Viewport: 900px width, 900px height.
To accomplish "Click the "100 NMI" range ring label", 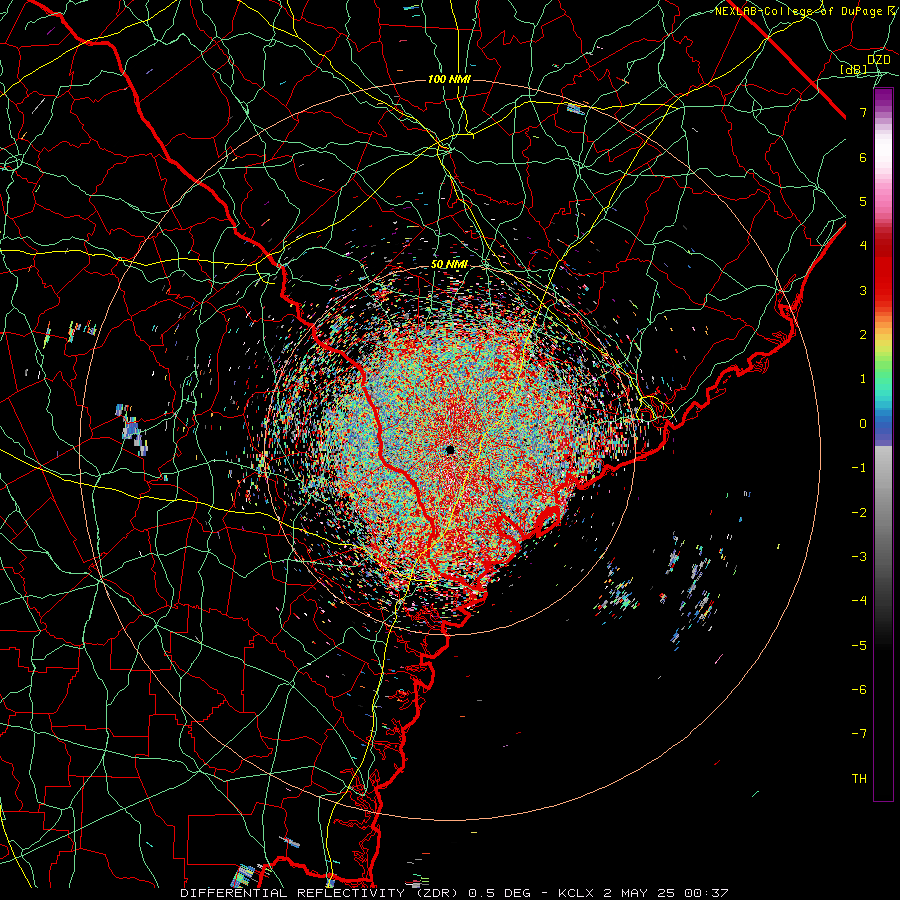I will click(449, 79).
